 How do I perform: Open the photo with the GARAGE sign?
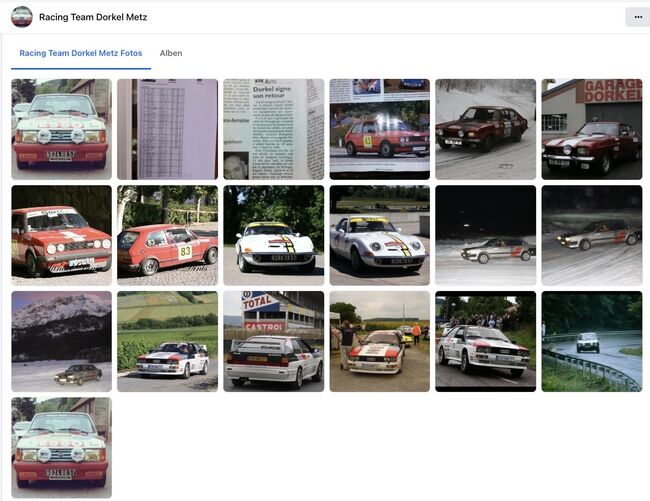[x=591, y=129]
